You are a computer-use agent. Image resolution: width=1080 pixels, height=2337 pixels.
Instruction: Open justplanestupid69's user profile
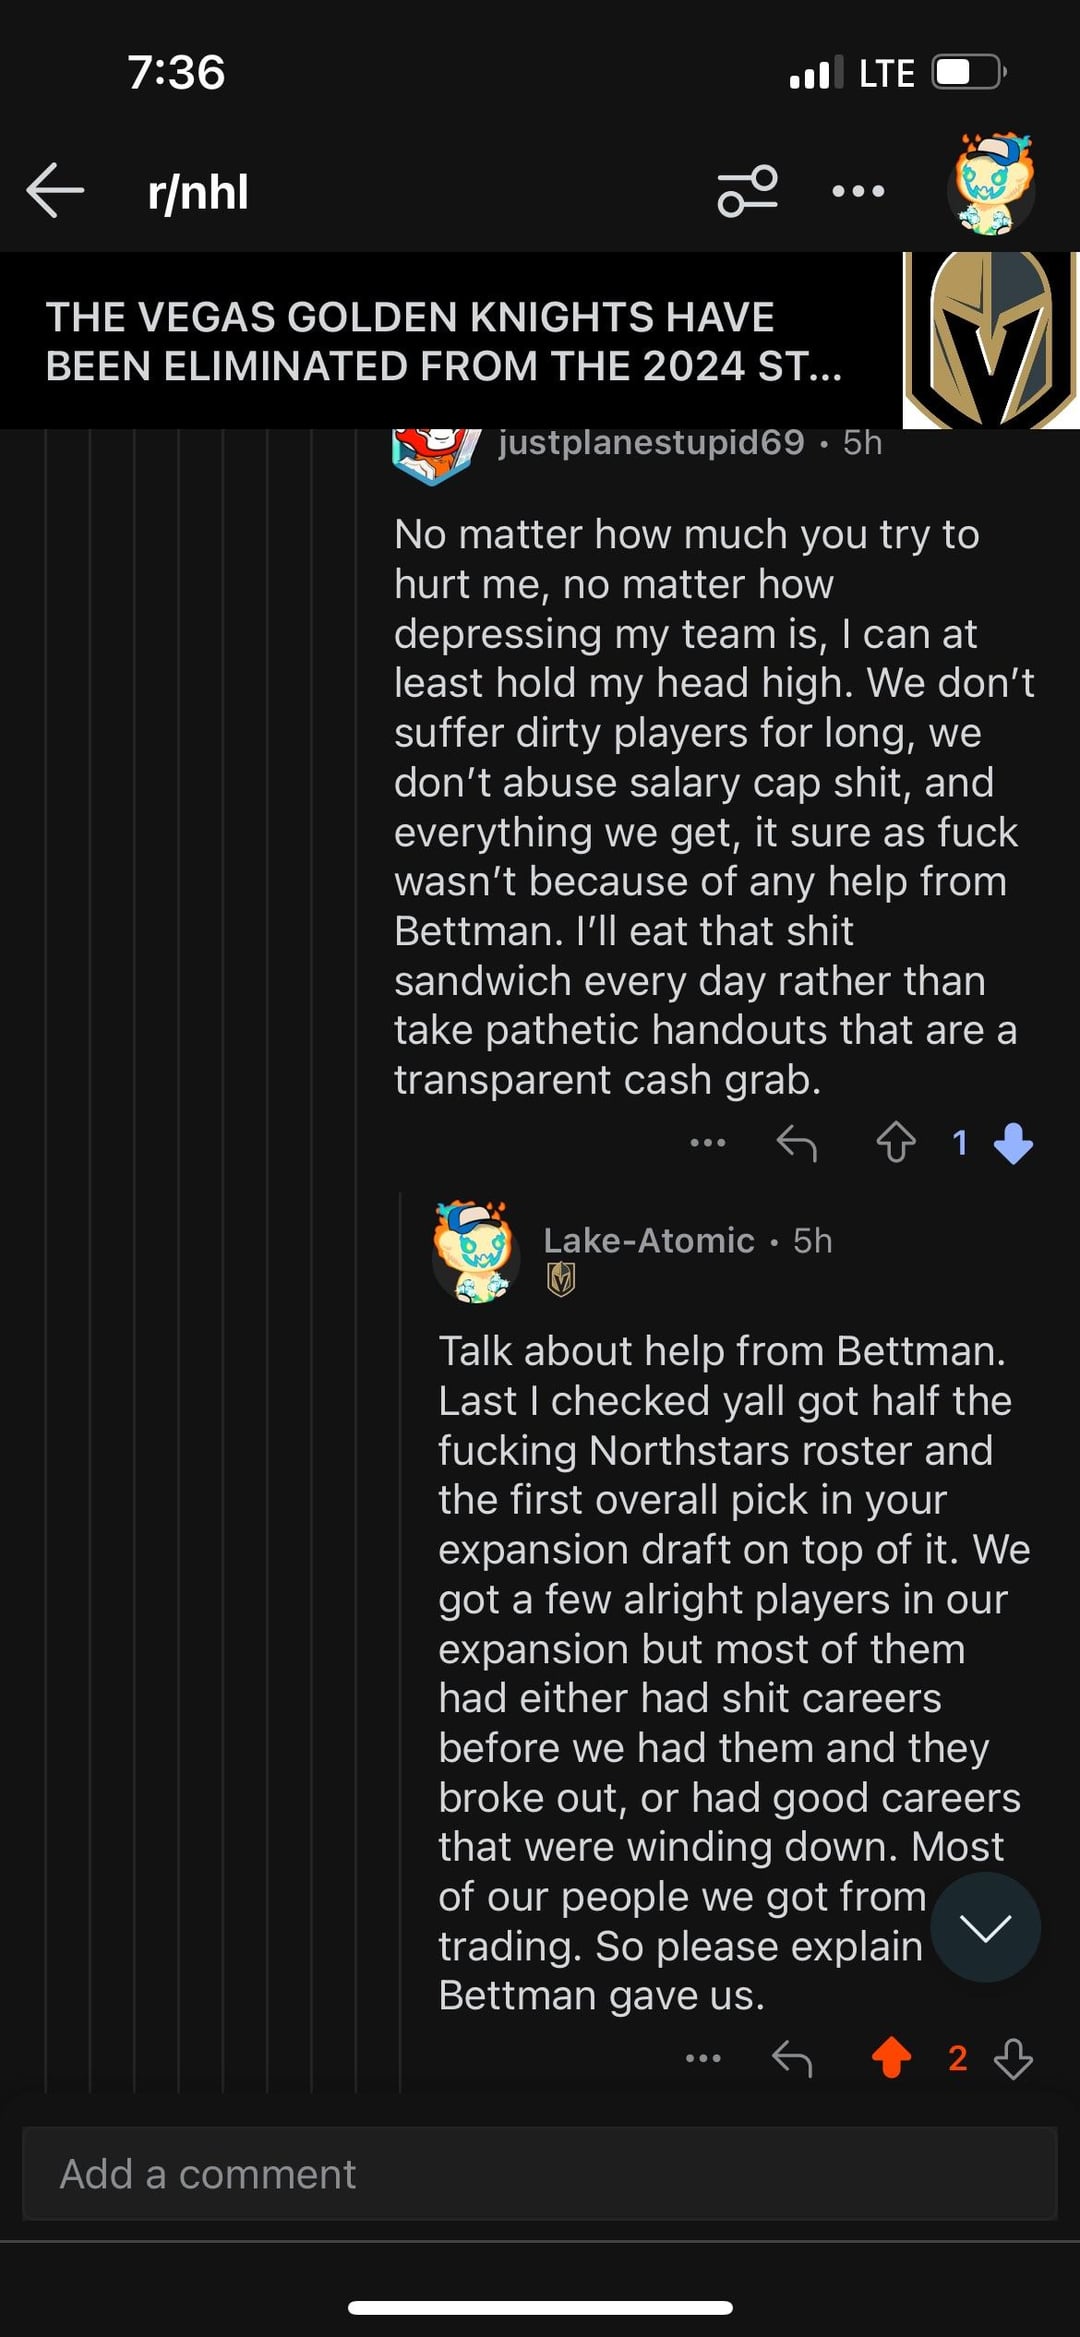tap(651, 442)
